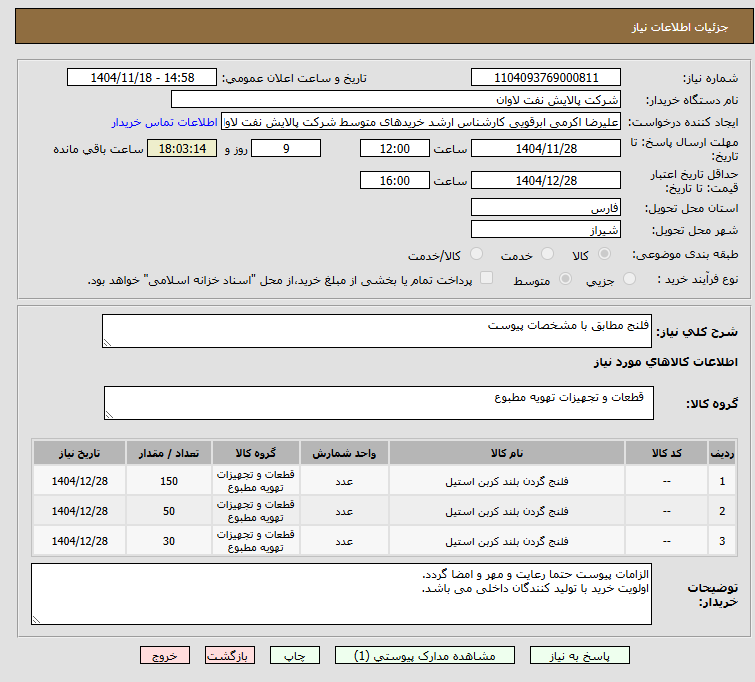
Task: Click the بازگشت back button
Action: [x=230, y=656]
